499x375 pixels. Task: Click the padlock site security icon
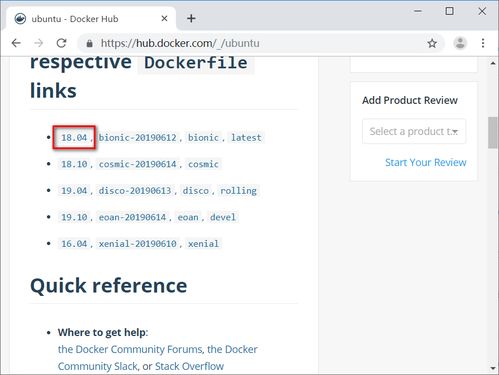tap(89, 43)
